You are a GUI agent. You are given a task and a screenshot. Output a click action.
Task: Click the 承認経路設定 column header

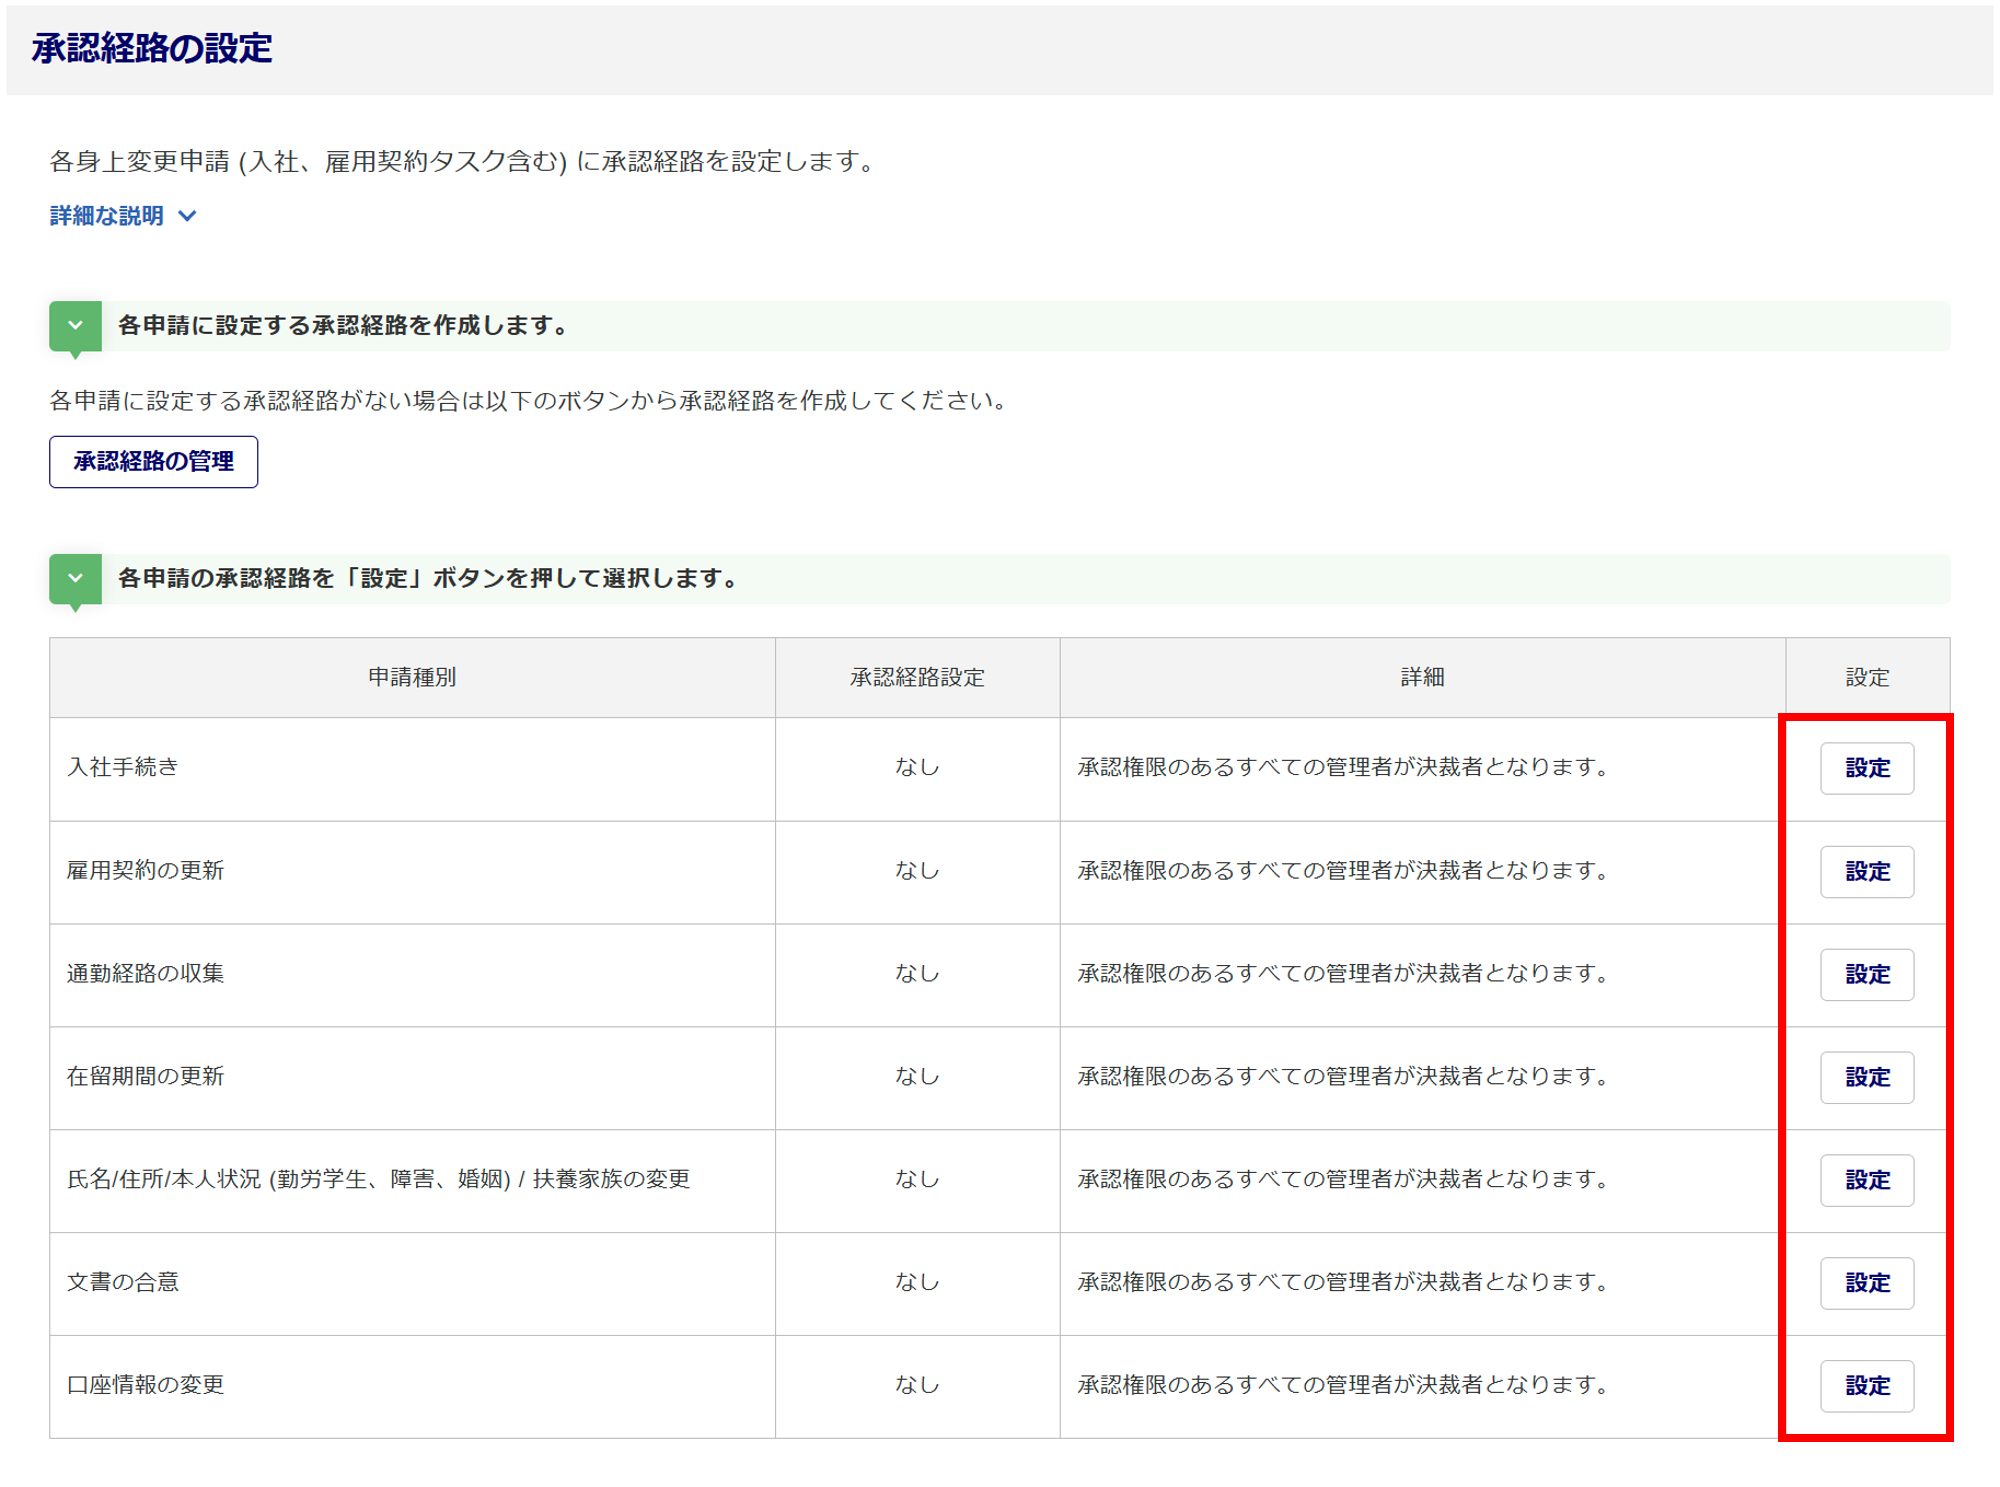(917, 678)
